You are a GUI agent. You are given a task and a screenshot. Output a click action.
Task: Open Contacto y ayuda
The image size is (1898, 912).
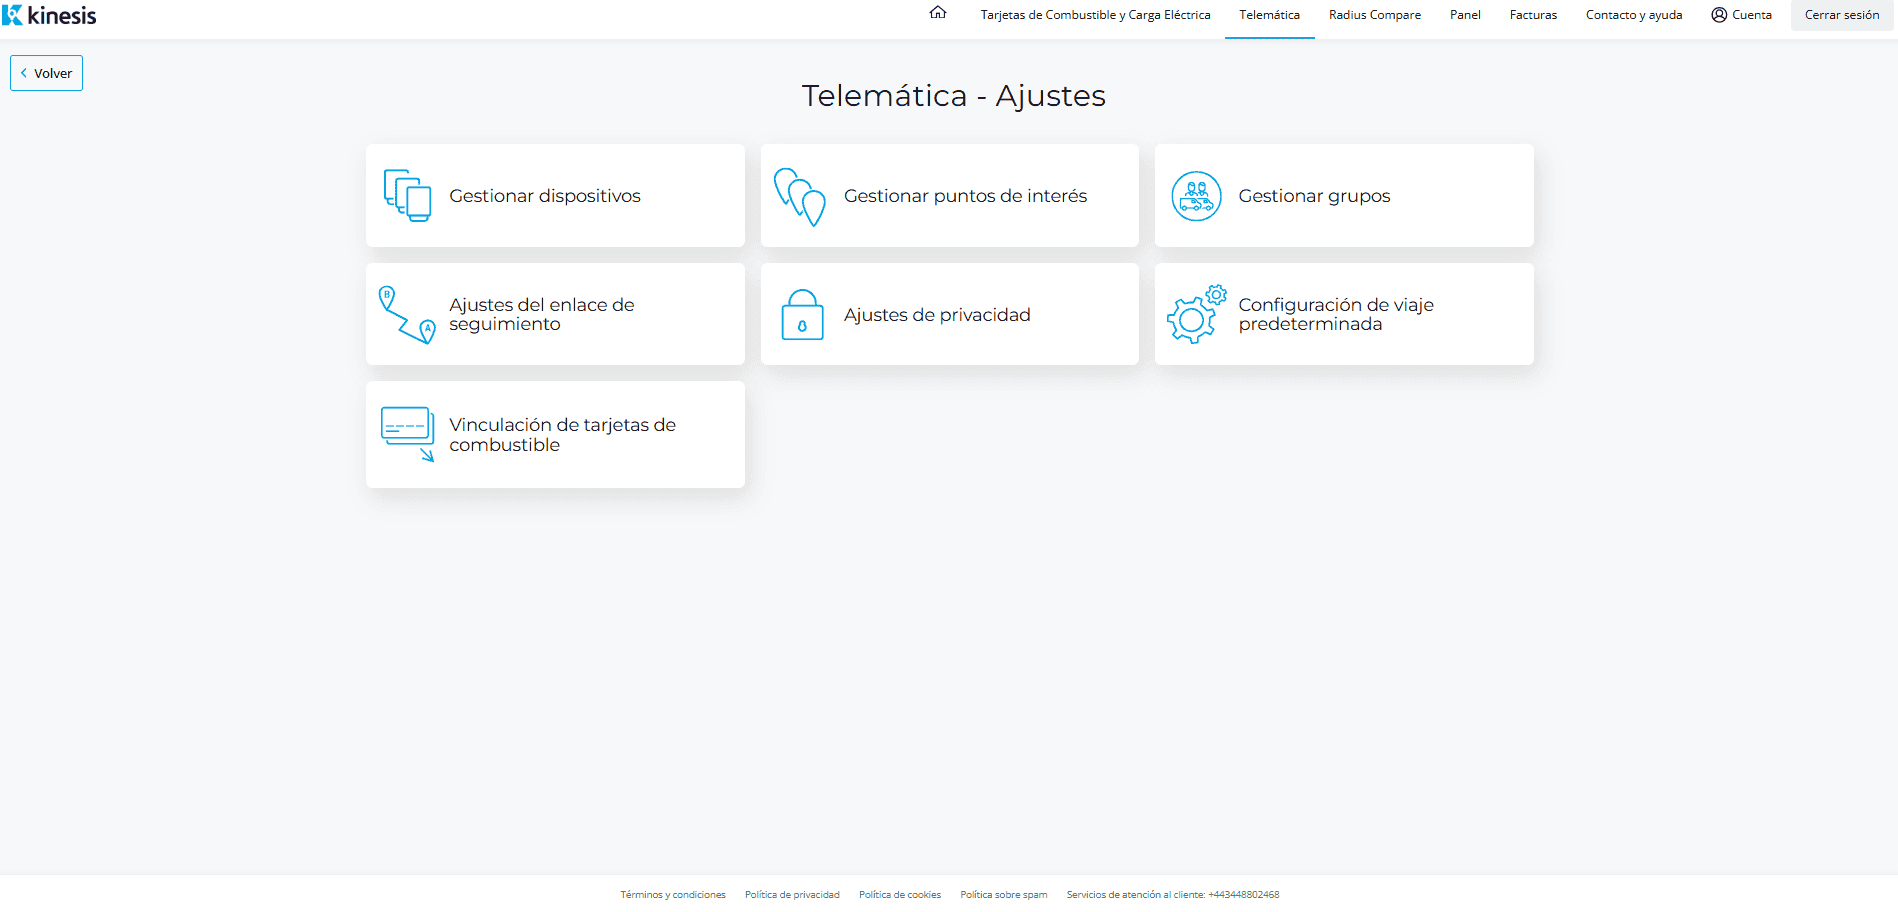click(1633, 15)
